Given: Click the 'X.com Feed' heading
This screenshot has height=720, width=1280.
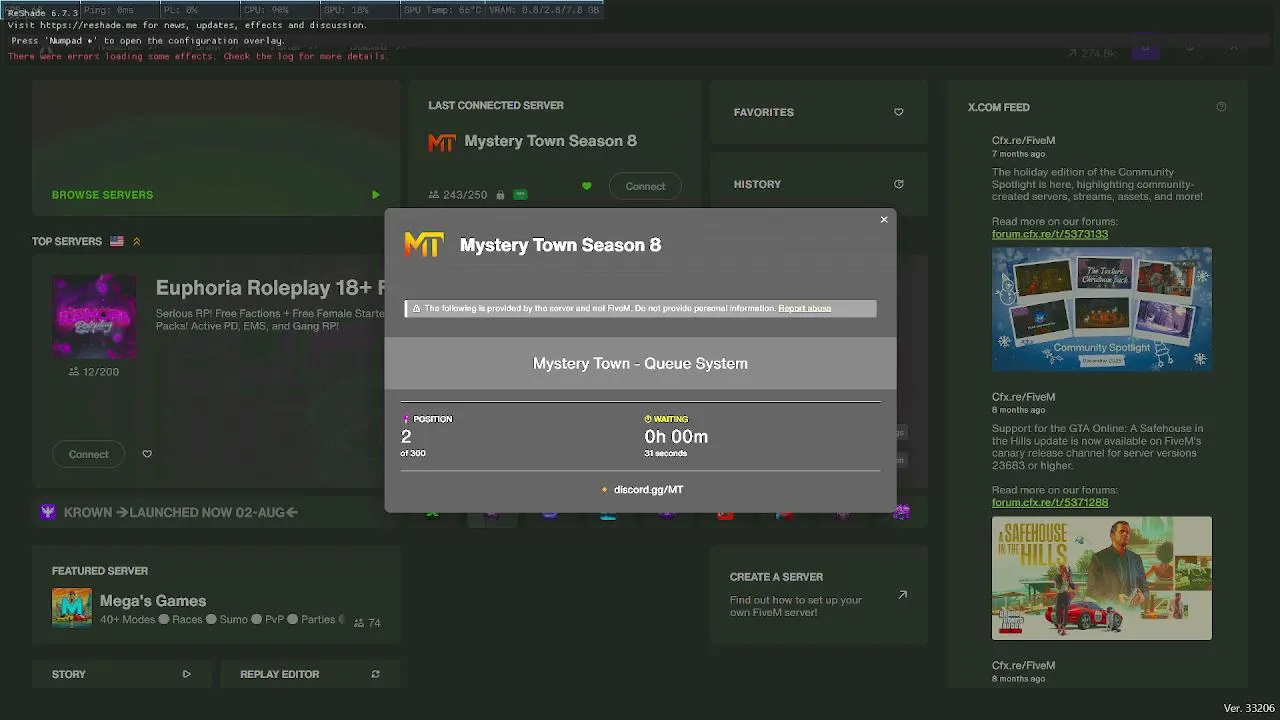Looking at the screenshot, I should pos(999,107).
